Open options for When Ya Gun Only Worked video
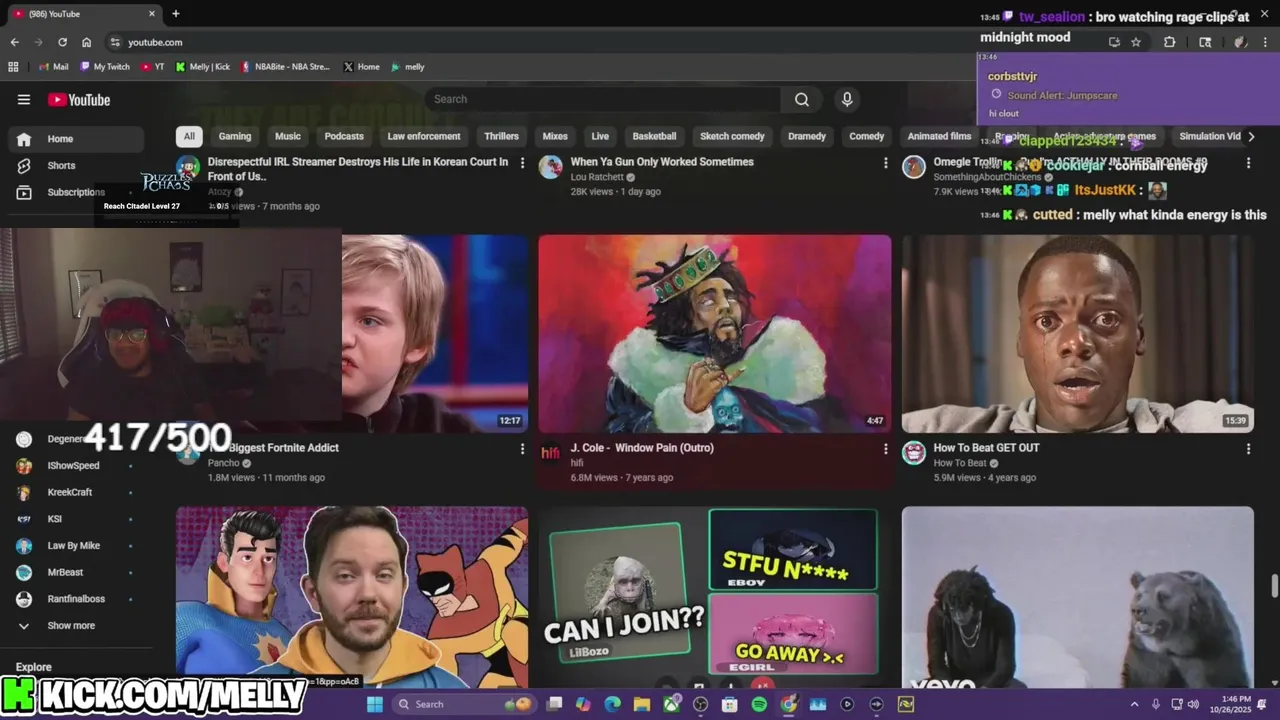 pyautogui.click(x=885, y=163)
